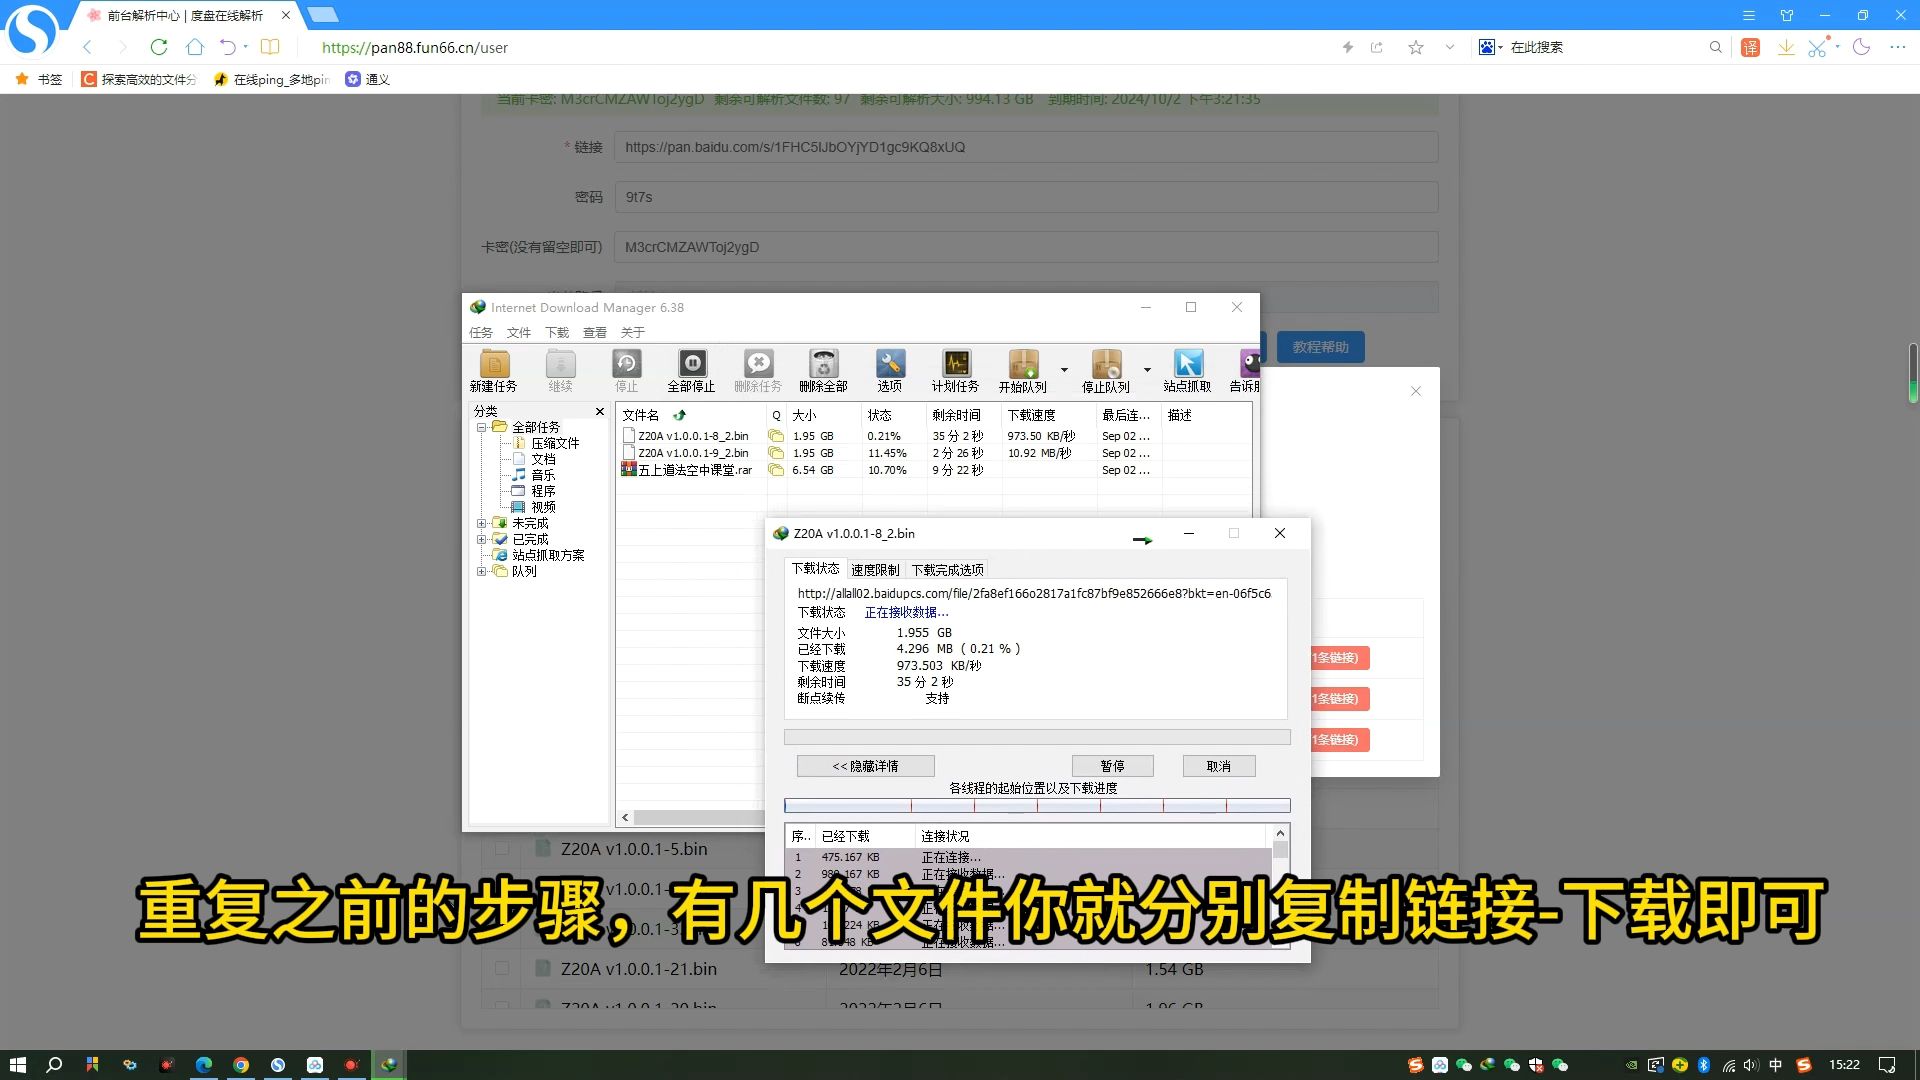This screenshot has width=1920, height=1080.
Task: Select Z20A v1.0.0.1-9_2.bin download row
Action: (x=934, y=453)
